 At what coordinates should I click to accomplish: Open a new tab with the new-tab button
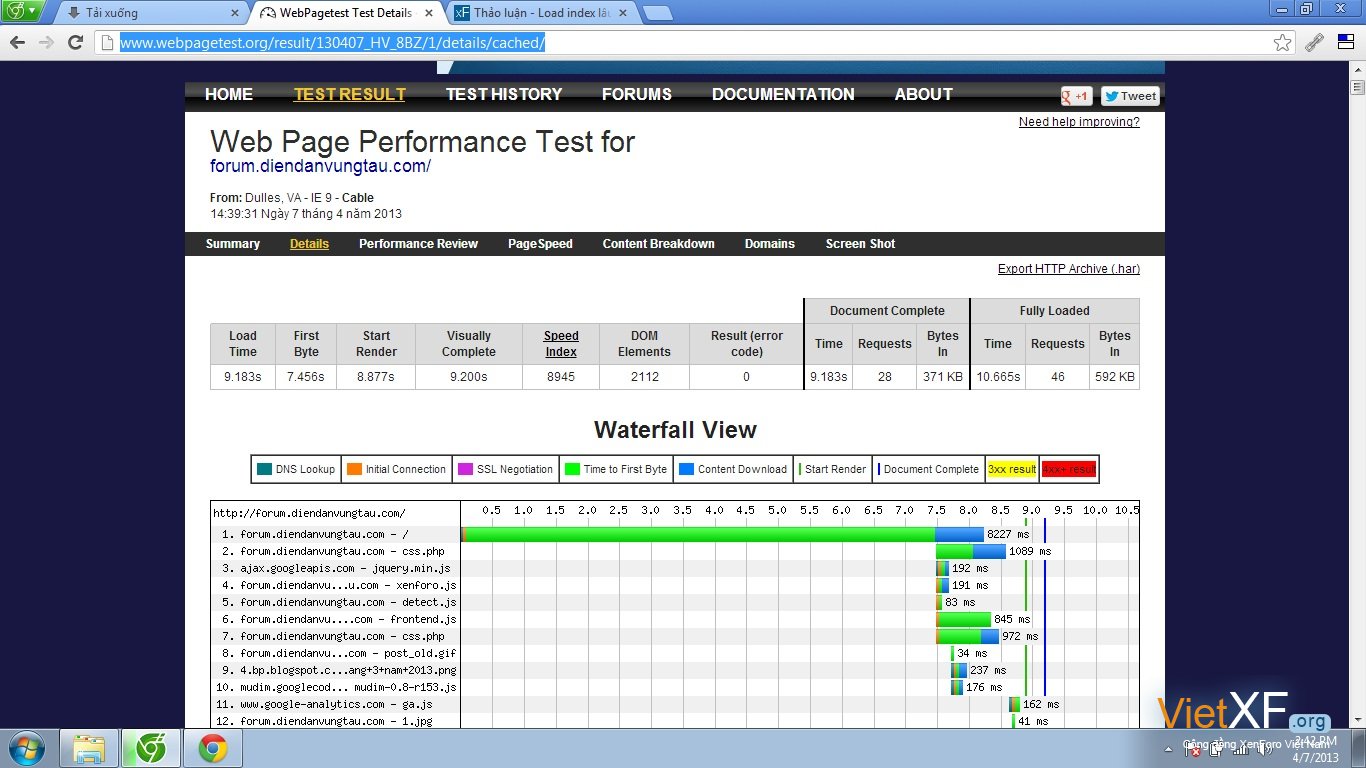tap(657, 13)
